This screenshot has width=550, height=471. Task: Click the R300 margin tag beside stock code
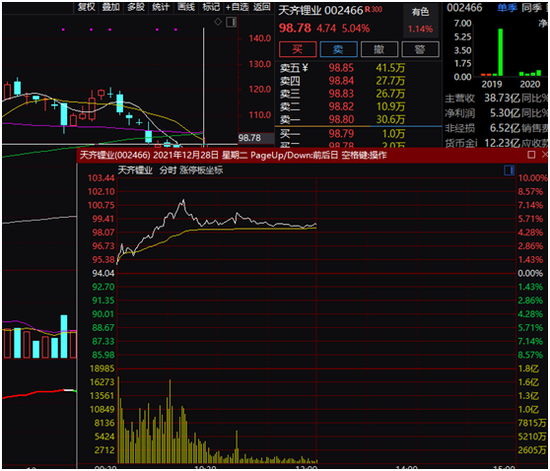pos(374,9)
